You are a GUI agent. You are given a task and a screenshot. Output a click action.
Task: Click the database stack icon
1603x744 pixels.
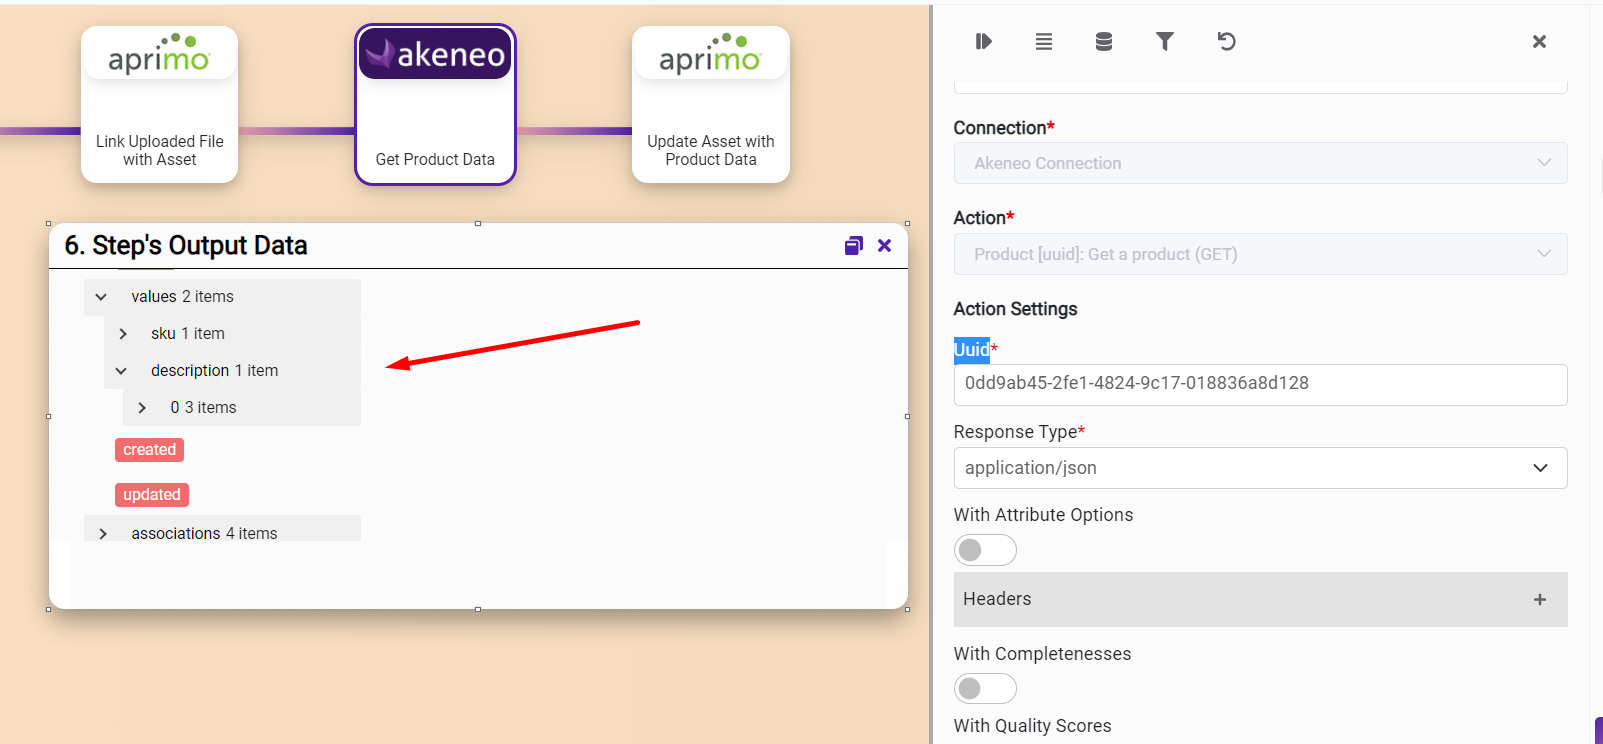pos(1103,41)
